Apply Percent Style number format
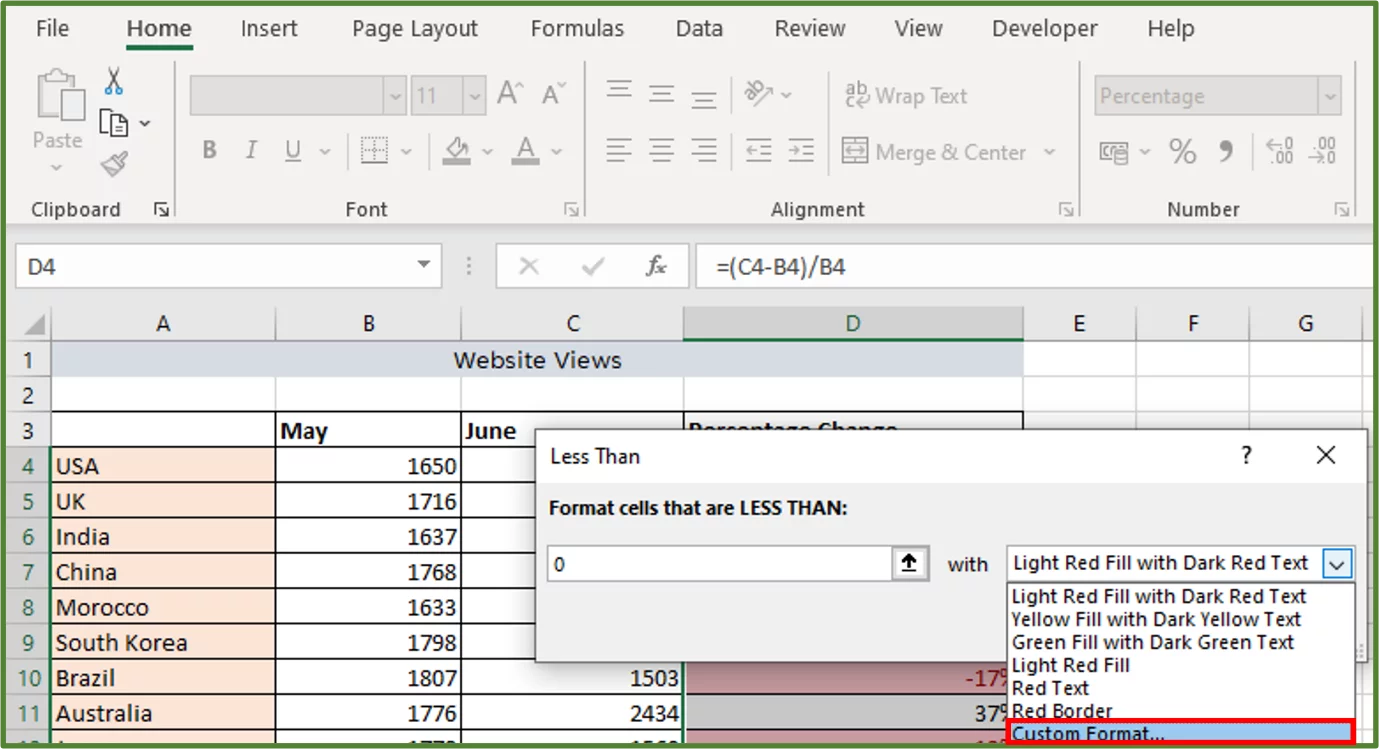The height and width of the screenshot is (749, 1379). point(1183,152)
